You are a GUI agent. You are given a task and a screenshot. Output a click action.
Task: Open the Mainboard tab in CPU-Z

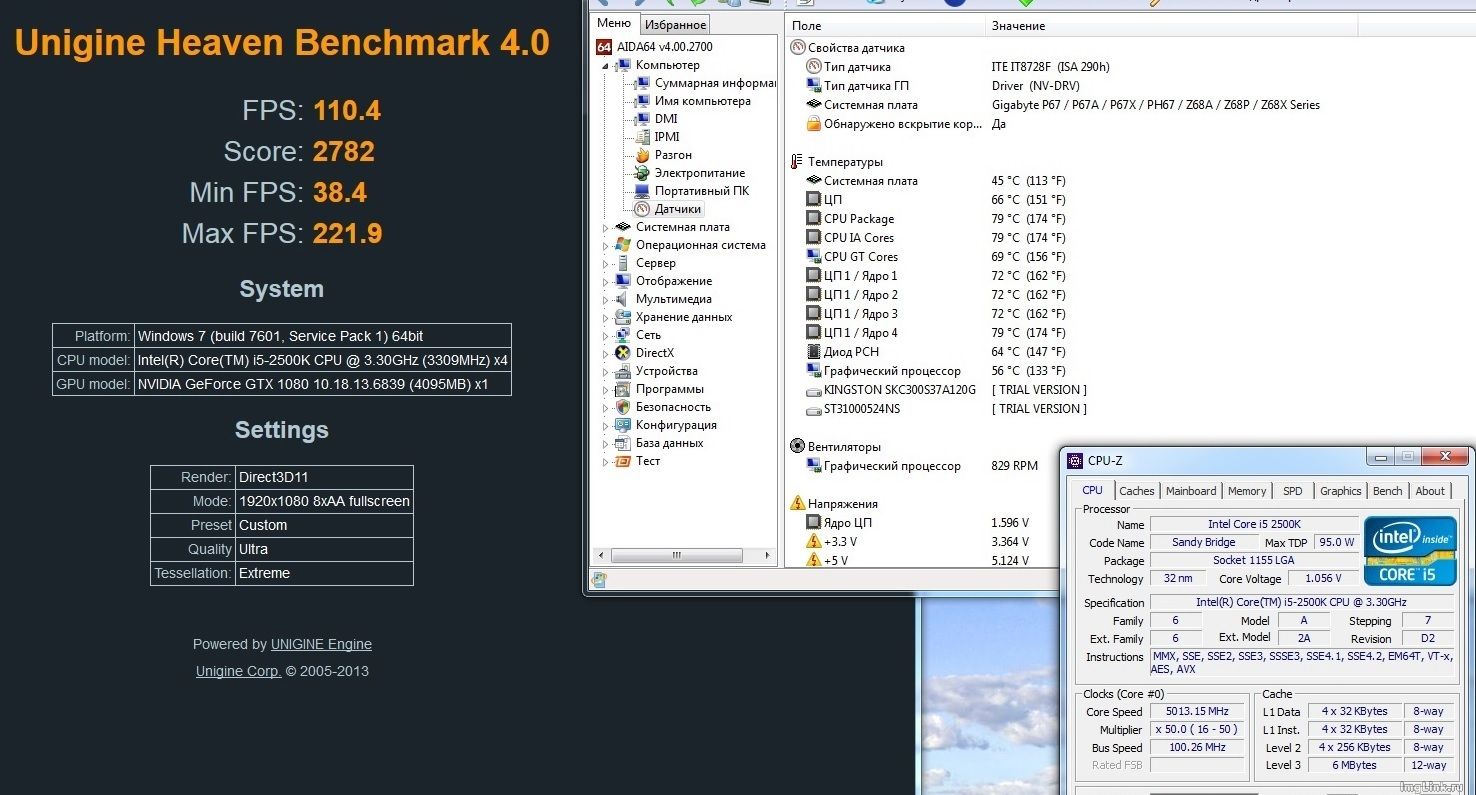pos(1191,491)
